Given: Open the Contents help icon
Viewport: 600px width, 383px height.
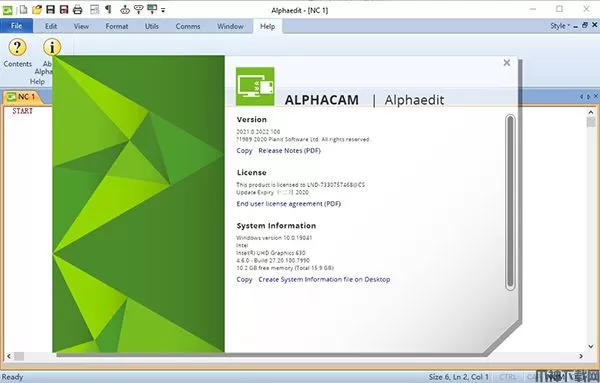Looking at the screenshot, I should [17, 47].
